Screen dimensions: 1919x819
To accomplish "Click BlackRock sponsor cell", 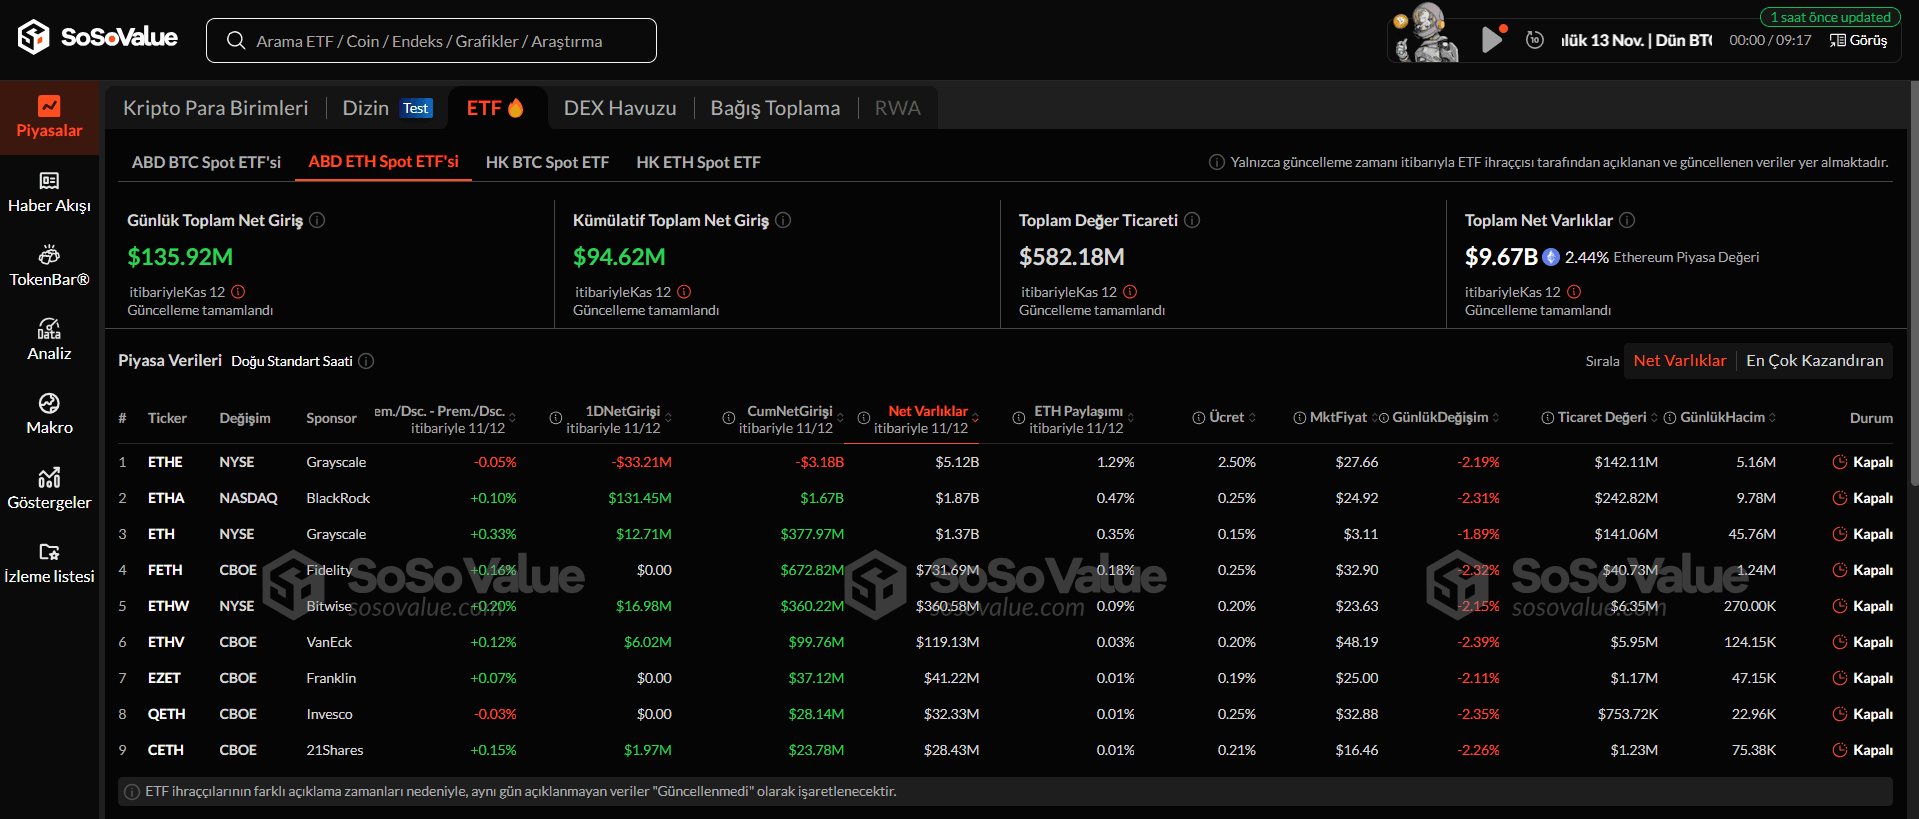I will tap(338, 498).
